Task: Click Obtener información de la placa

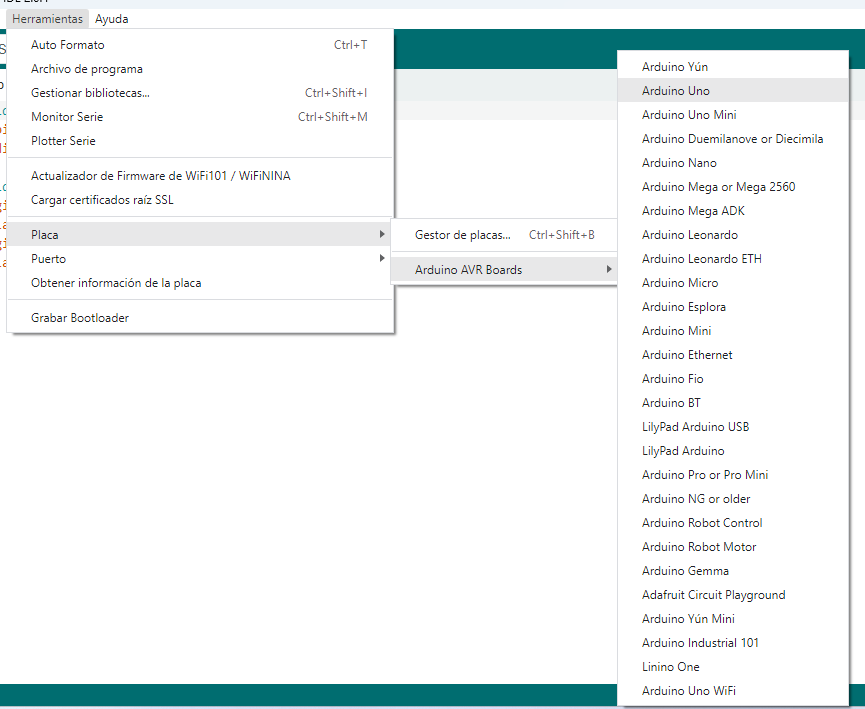Action: (x=116, y=283)
